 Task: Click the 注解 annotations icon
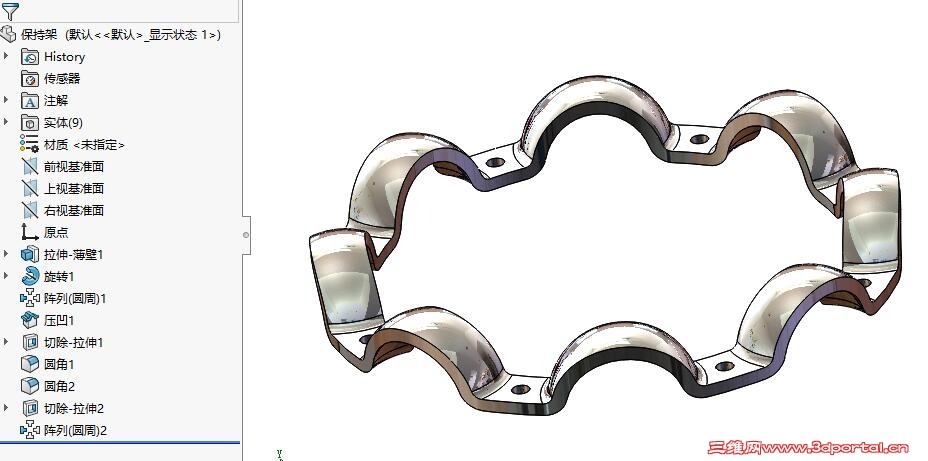point(30,101)
